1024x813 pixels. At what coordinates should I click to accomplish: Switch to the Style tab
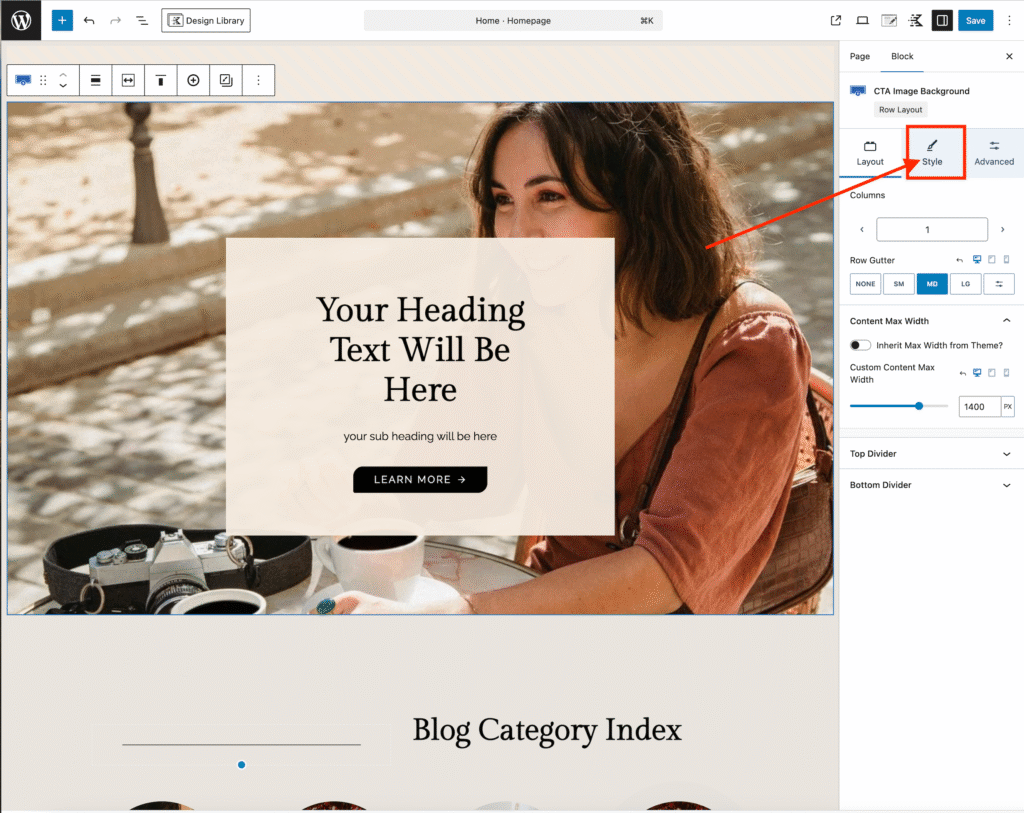point(932,152)
